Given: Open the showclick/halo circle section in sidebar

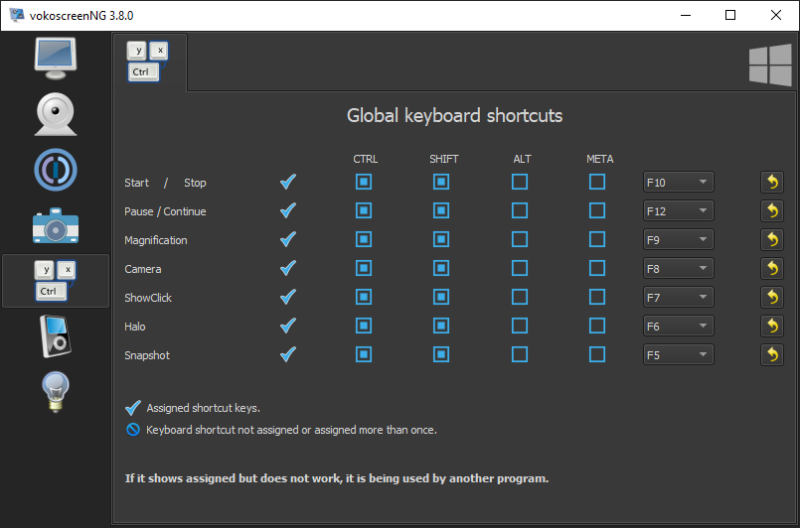Looking at the screenshot, I should [56, 169].
